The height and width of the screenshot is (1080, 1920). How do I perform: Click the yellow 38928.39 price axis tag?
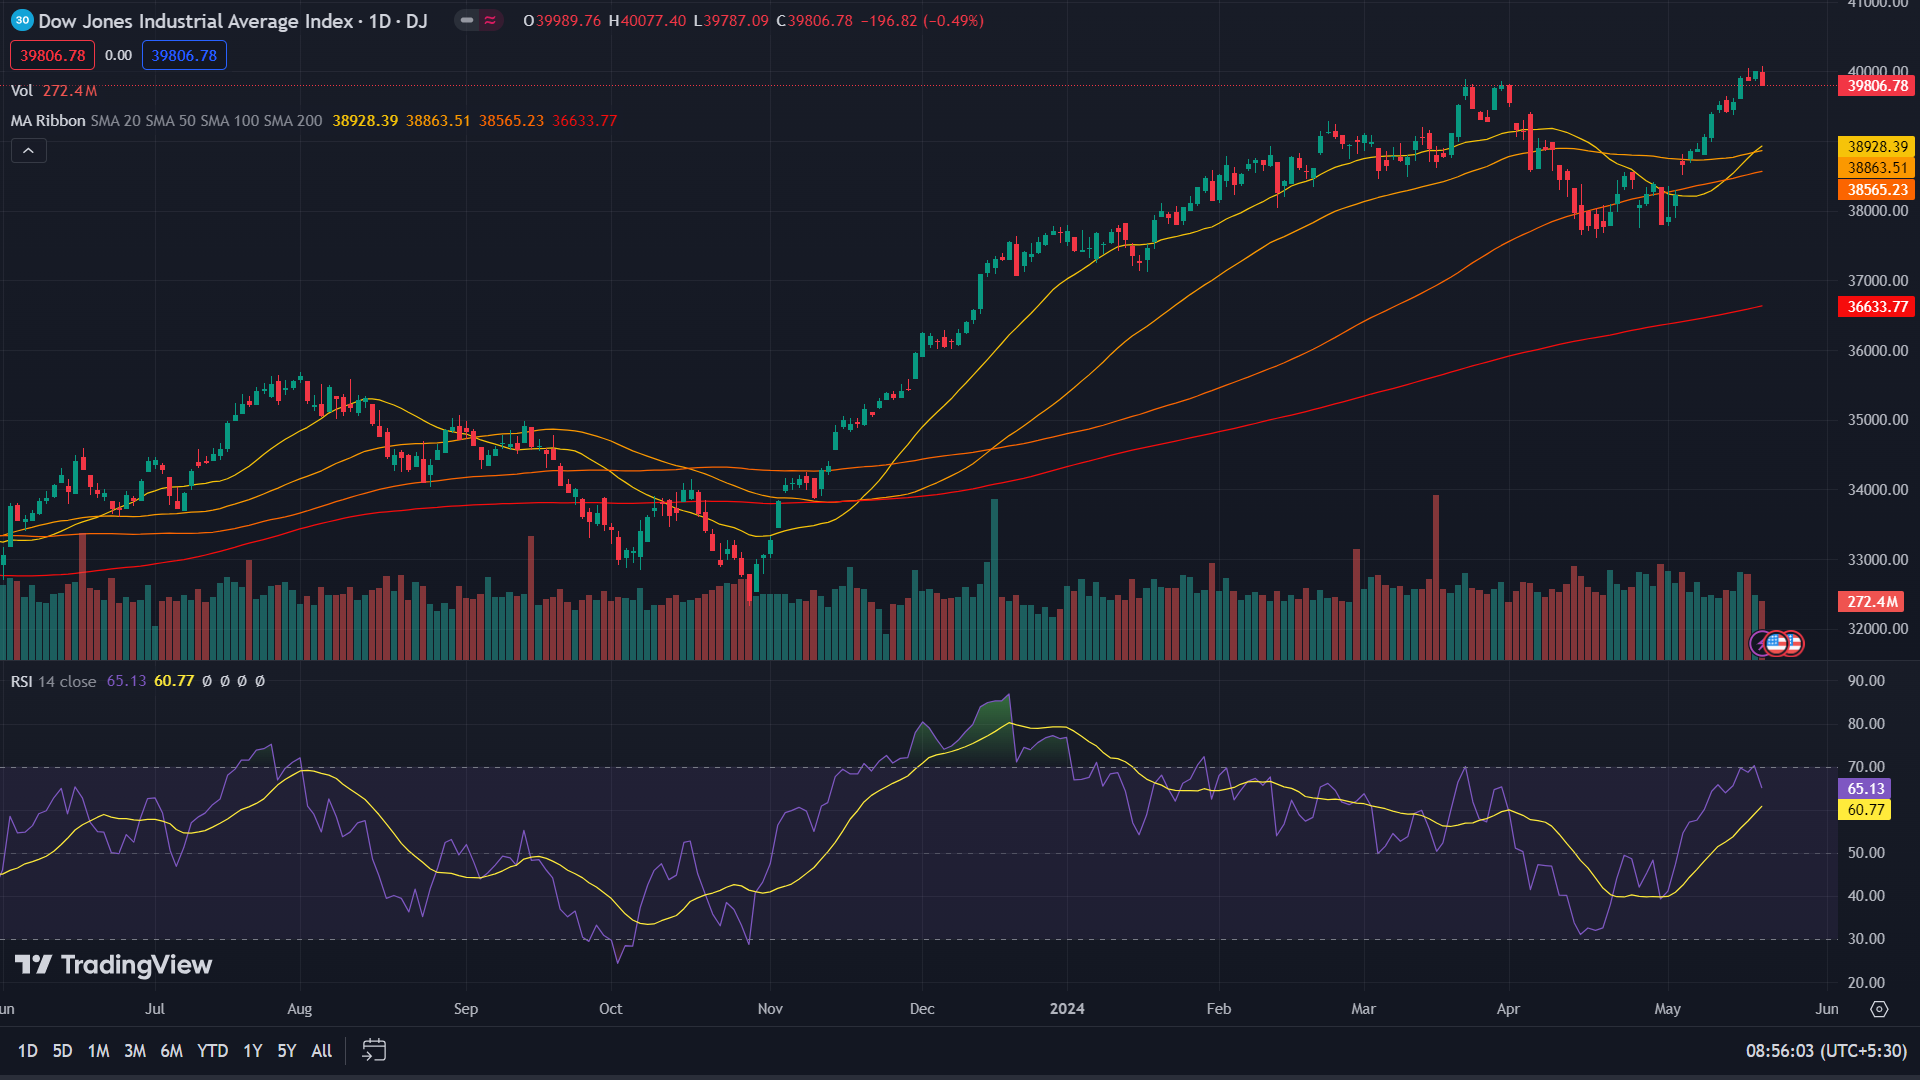1877,147
